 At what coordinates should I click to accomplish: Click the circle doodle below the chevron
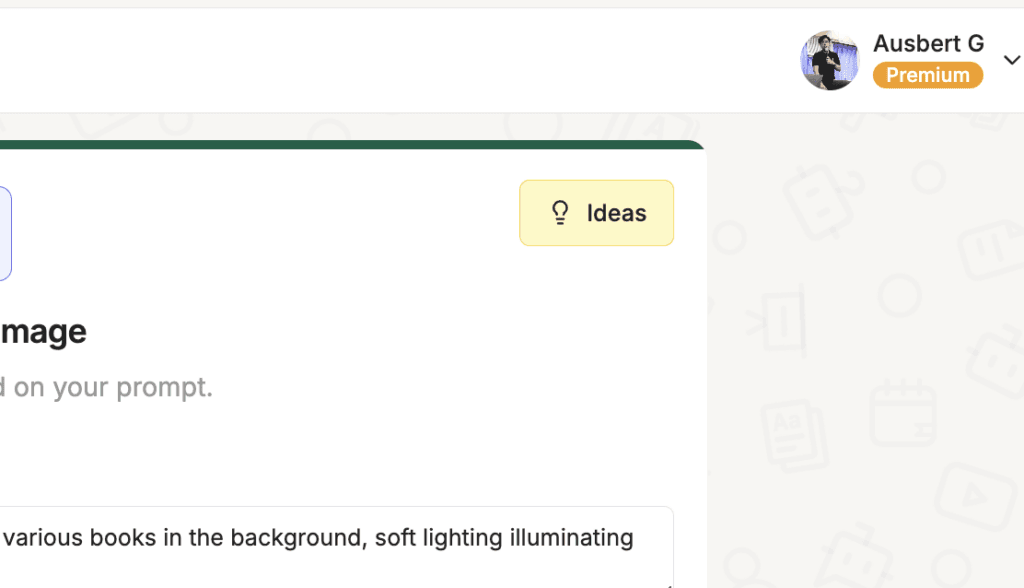pyautogui.click(x=928, y=176)
